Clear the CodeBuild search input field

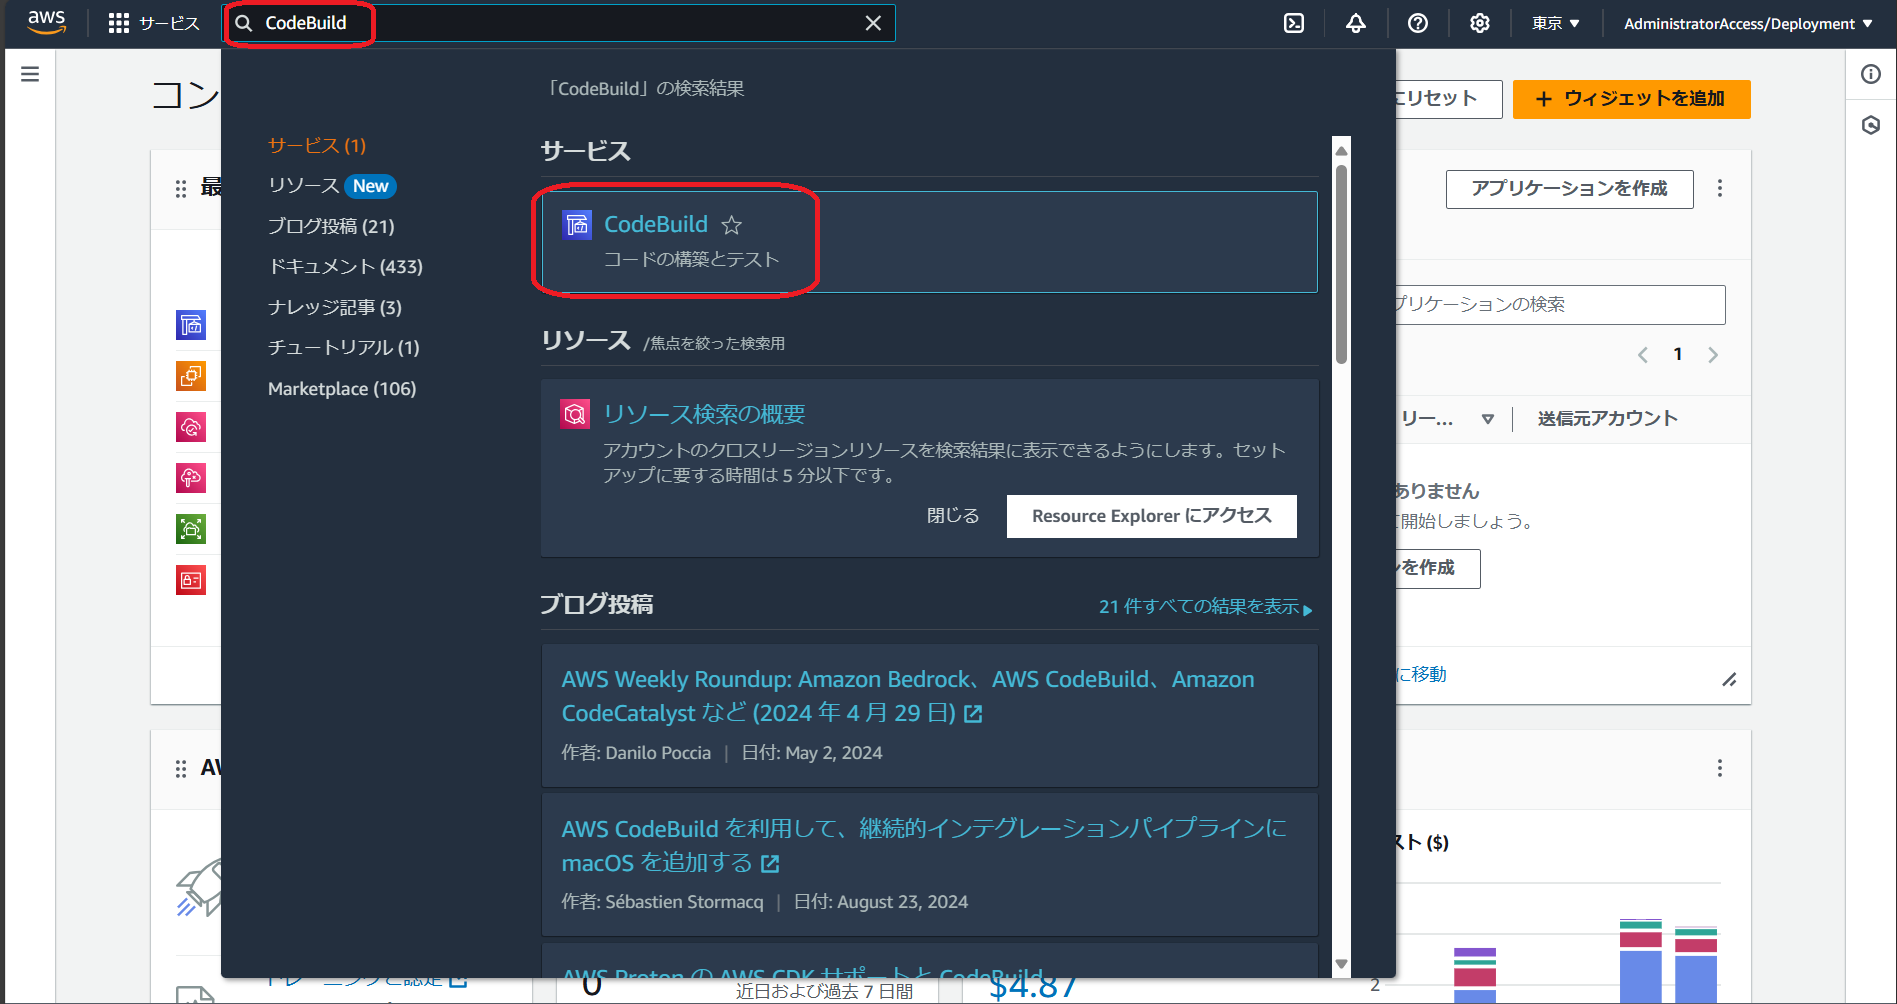click(872, 22)
